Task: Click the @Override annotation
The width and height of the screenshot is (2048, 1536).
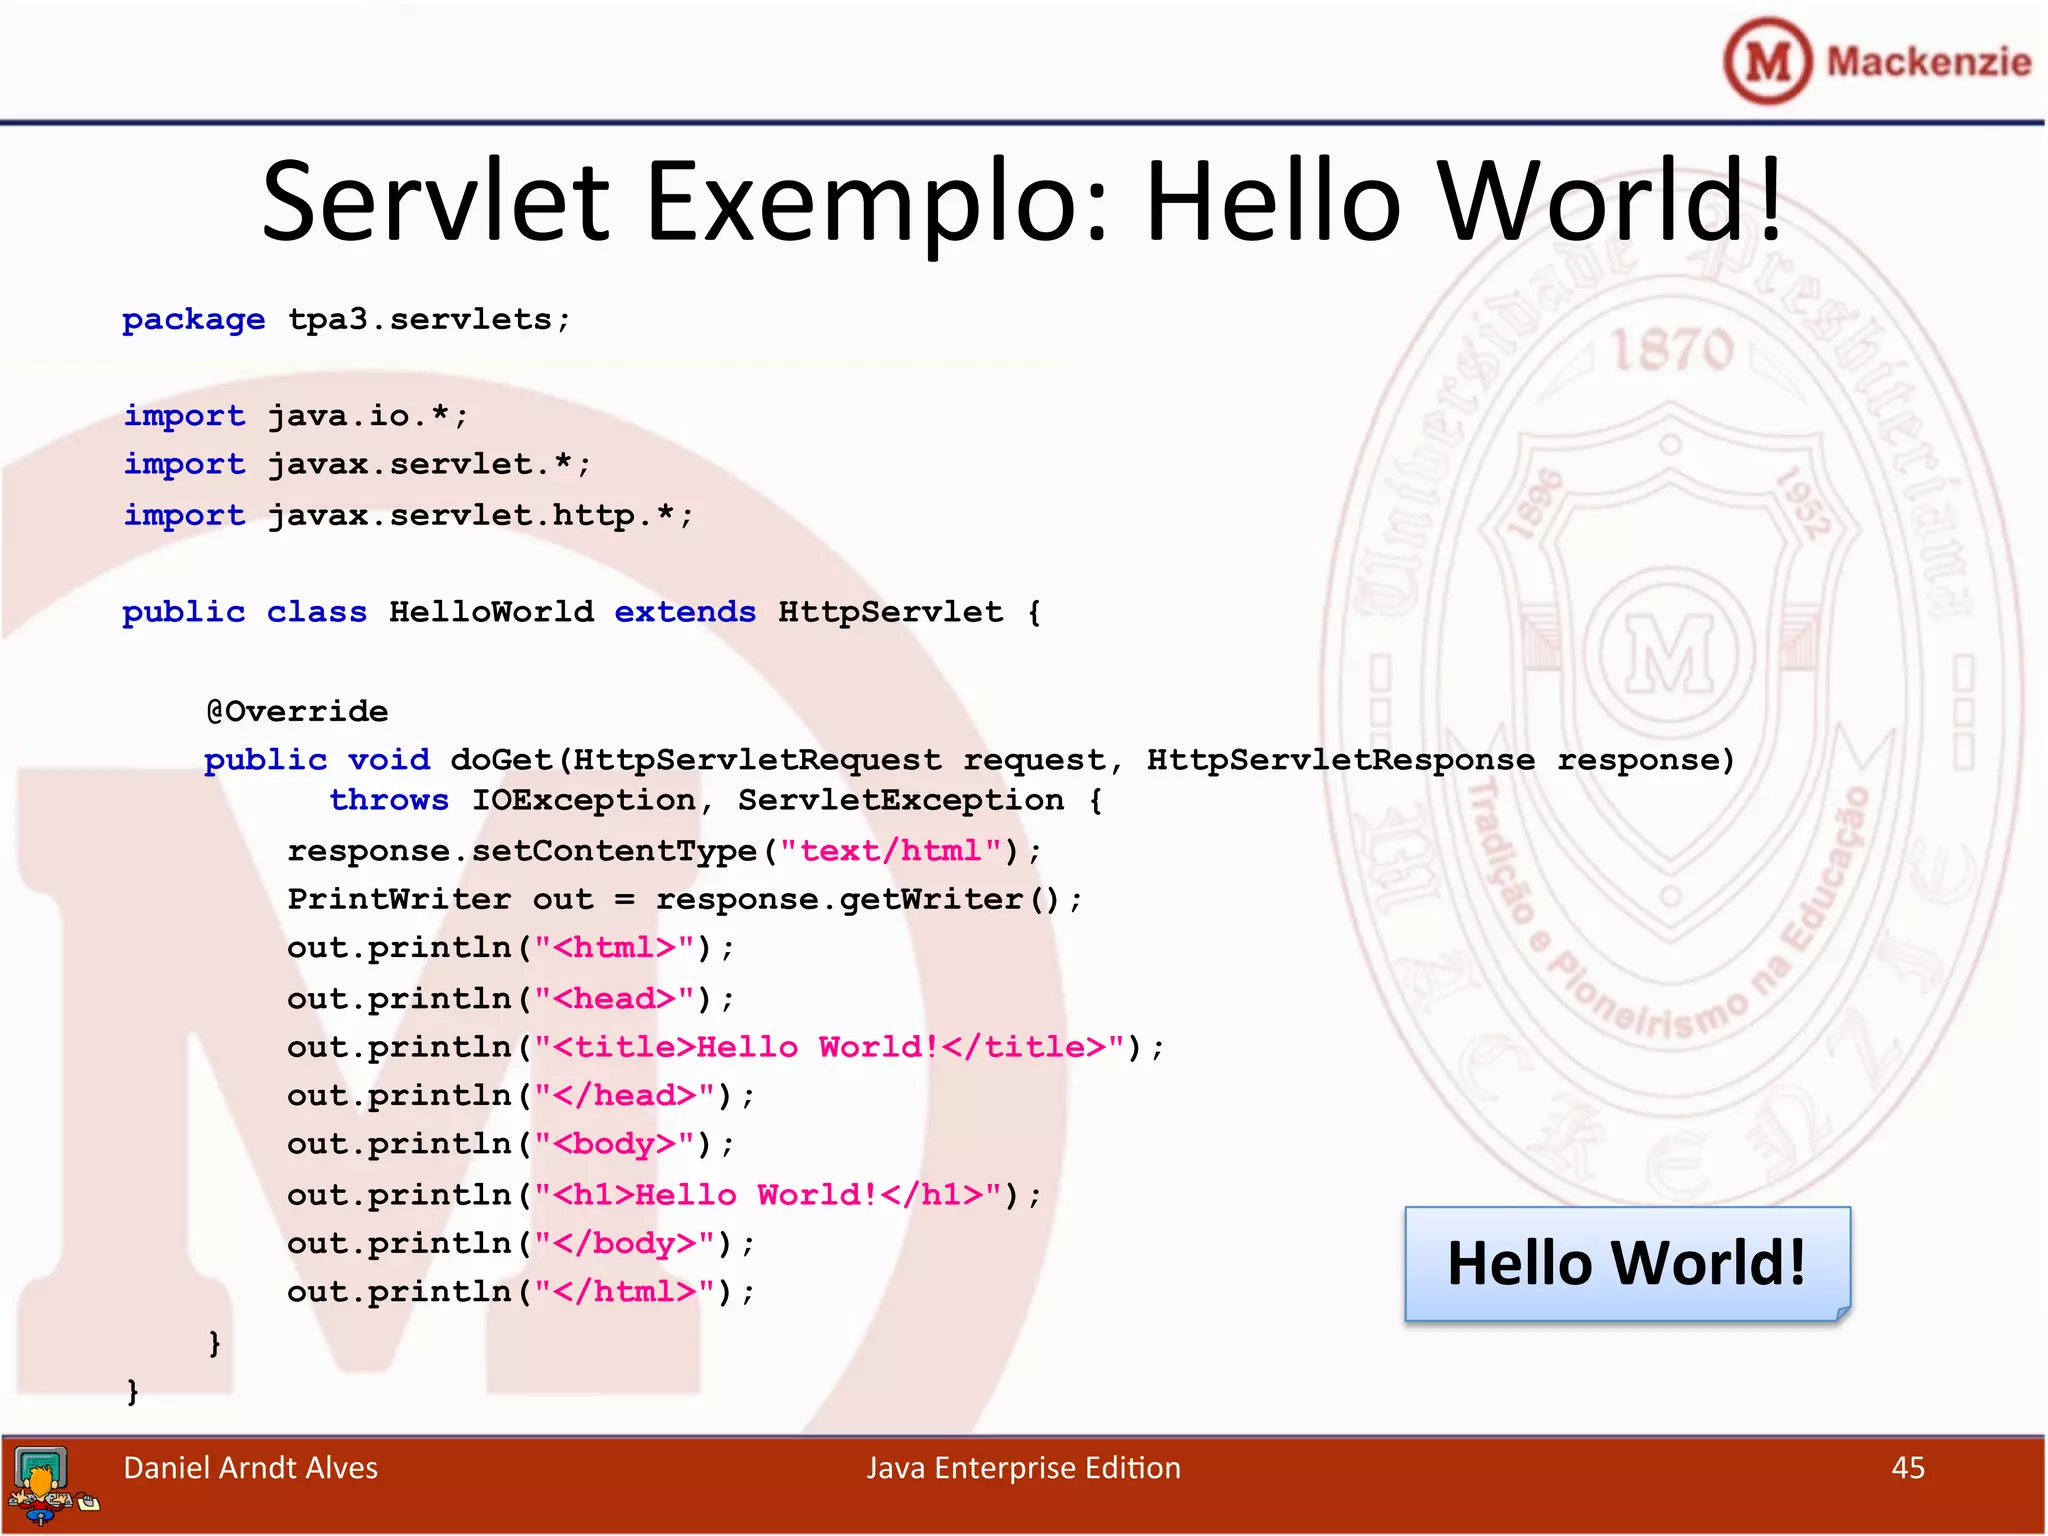Action: click(297, 711)
